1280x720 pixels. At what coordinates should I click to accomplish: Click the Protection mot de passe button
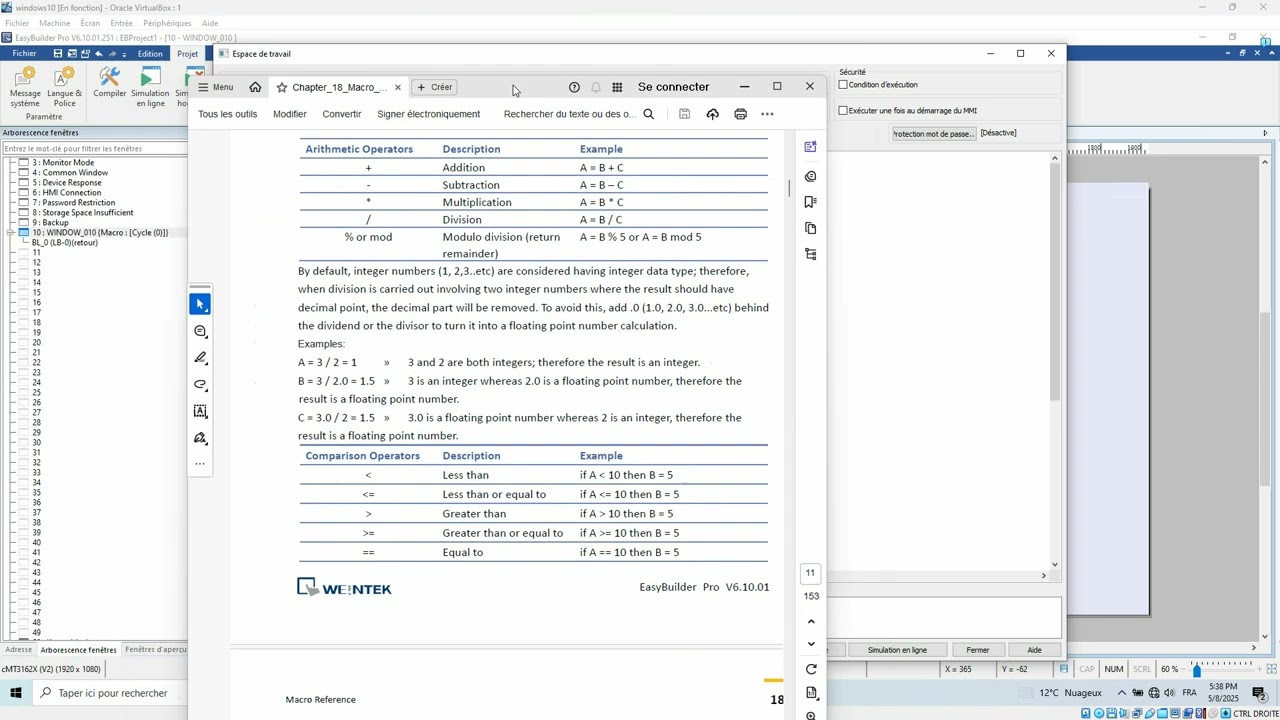coord(933,133)
